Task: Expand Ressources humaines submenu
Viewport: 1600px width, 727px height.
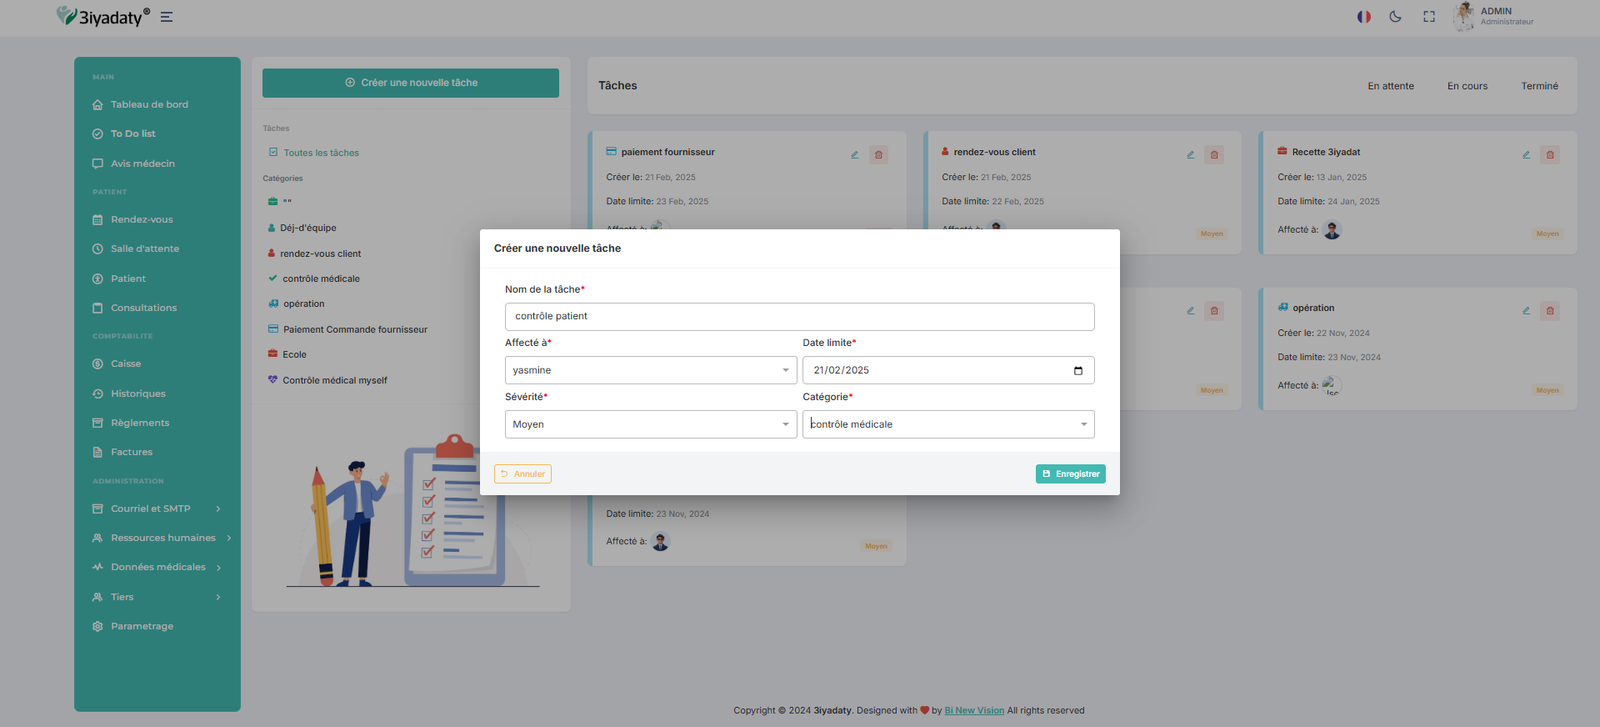Action: (x=163, y=538)
